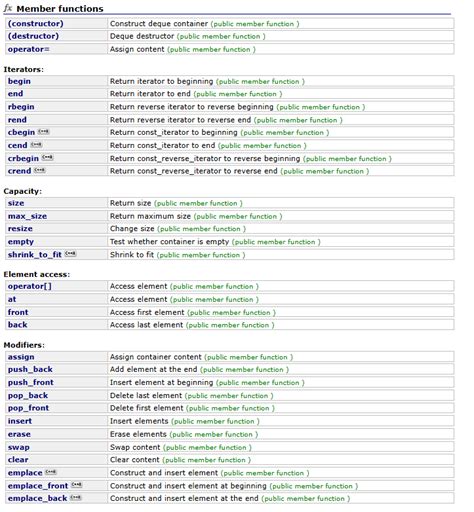
Task: Open the swap function link
Action: [x=19, y=447]
